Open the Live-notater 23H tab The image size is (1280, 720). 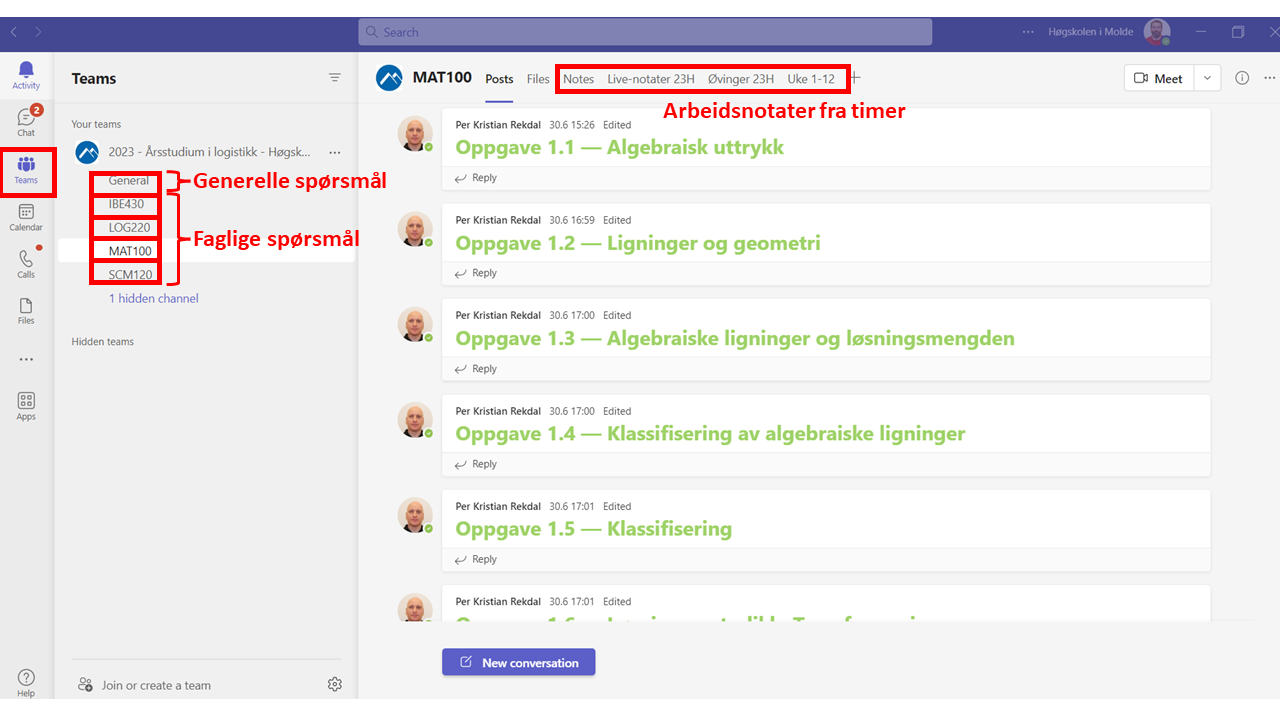[x=651, y=79]
